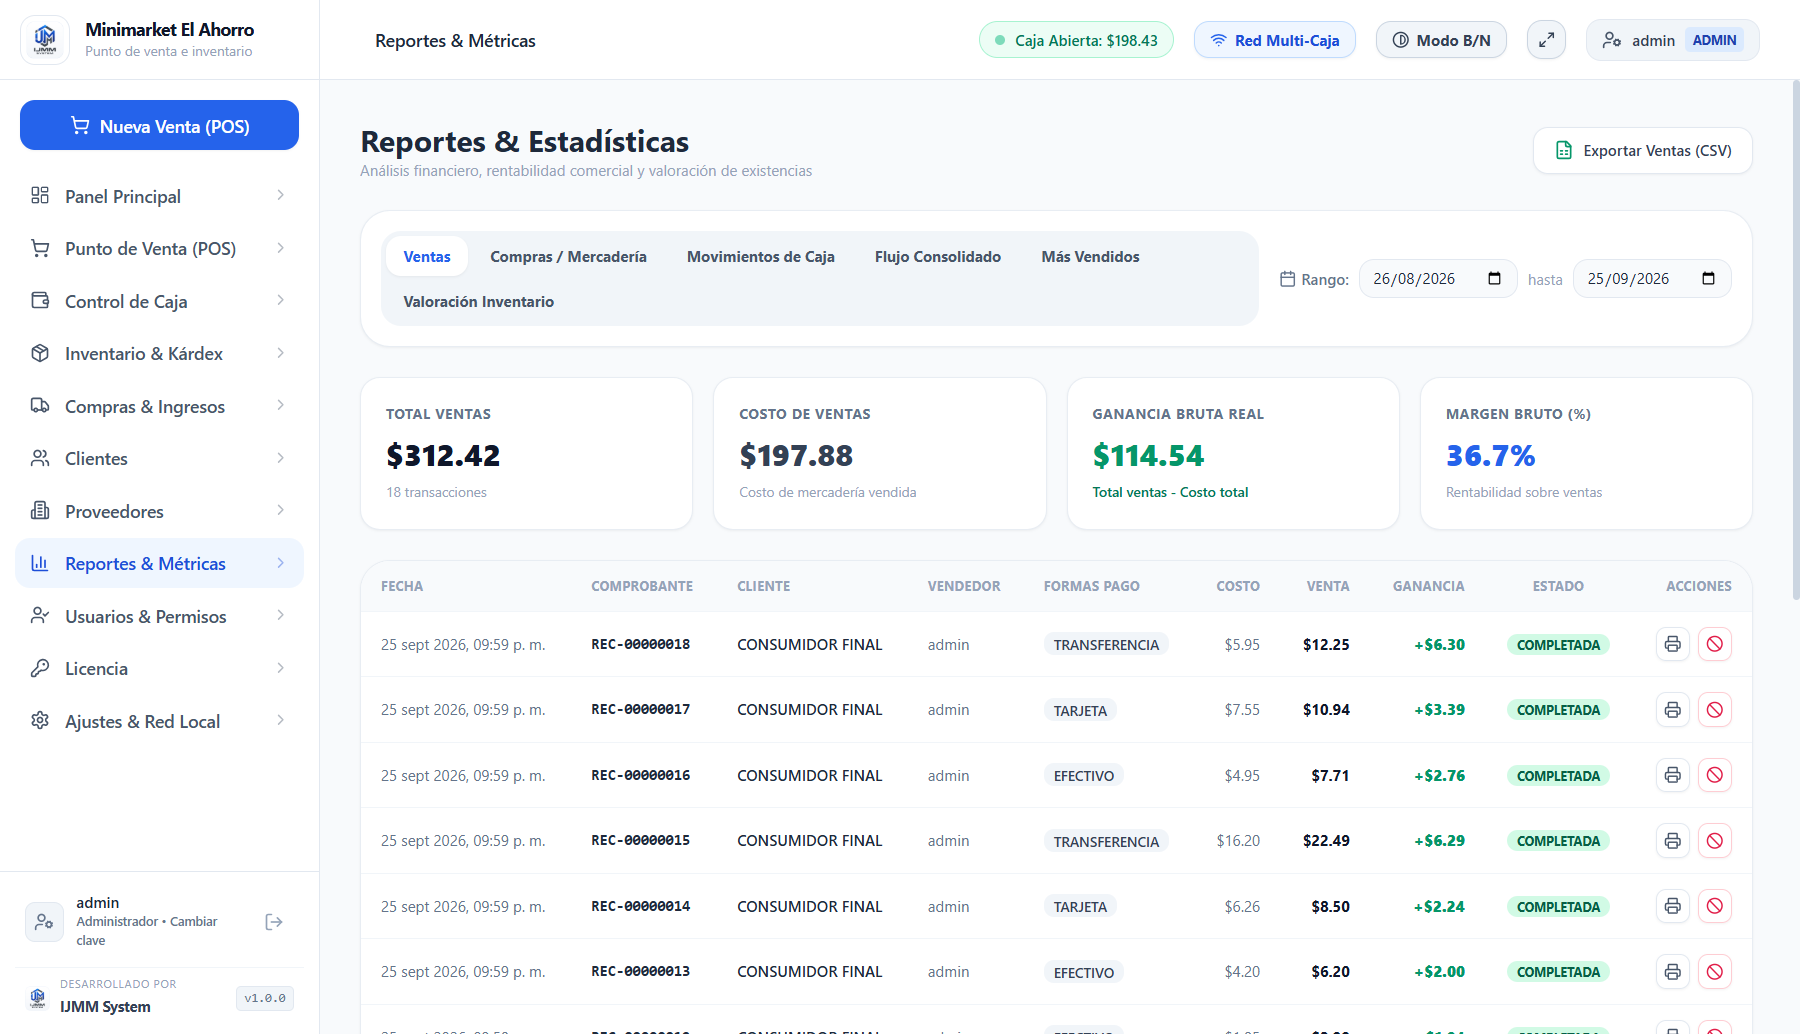Toggle Modo B/N display mode
Viewport: 1800px width, 1034px height.
coord(1441,40)
